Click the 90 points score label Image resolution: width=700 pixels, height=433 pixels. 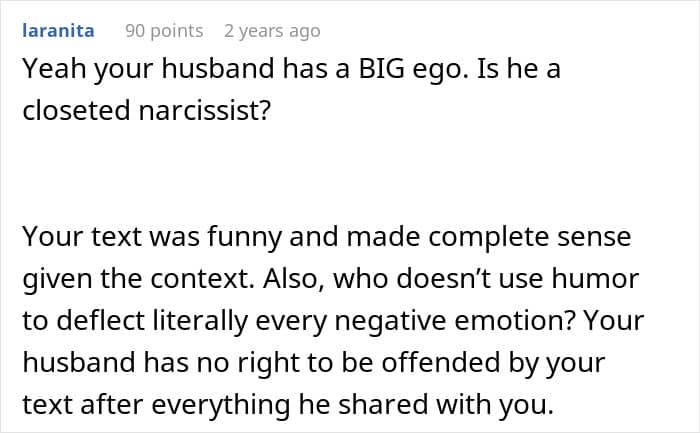pos(164,31)
